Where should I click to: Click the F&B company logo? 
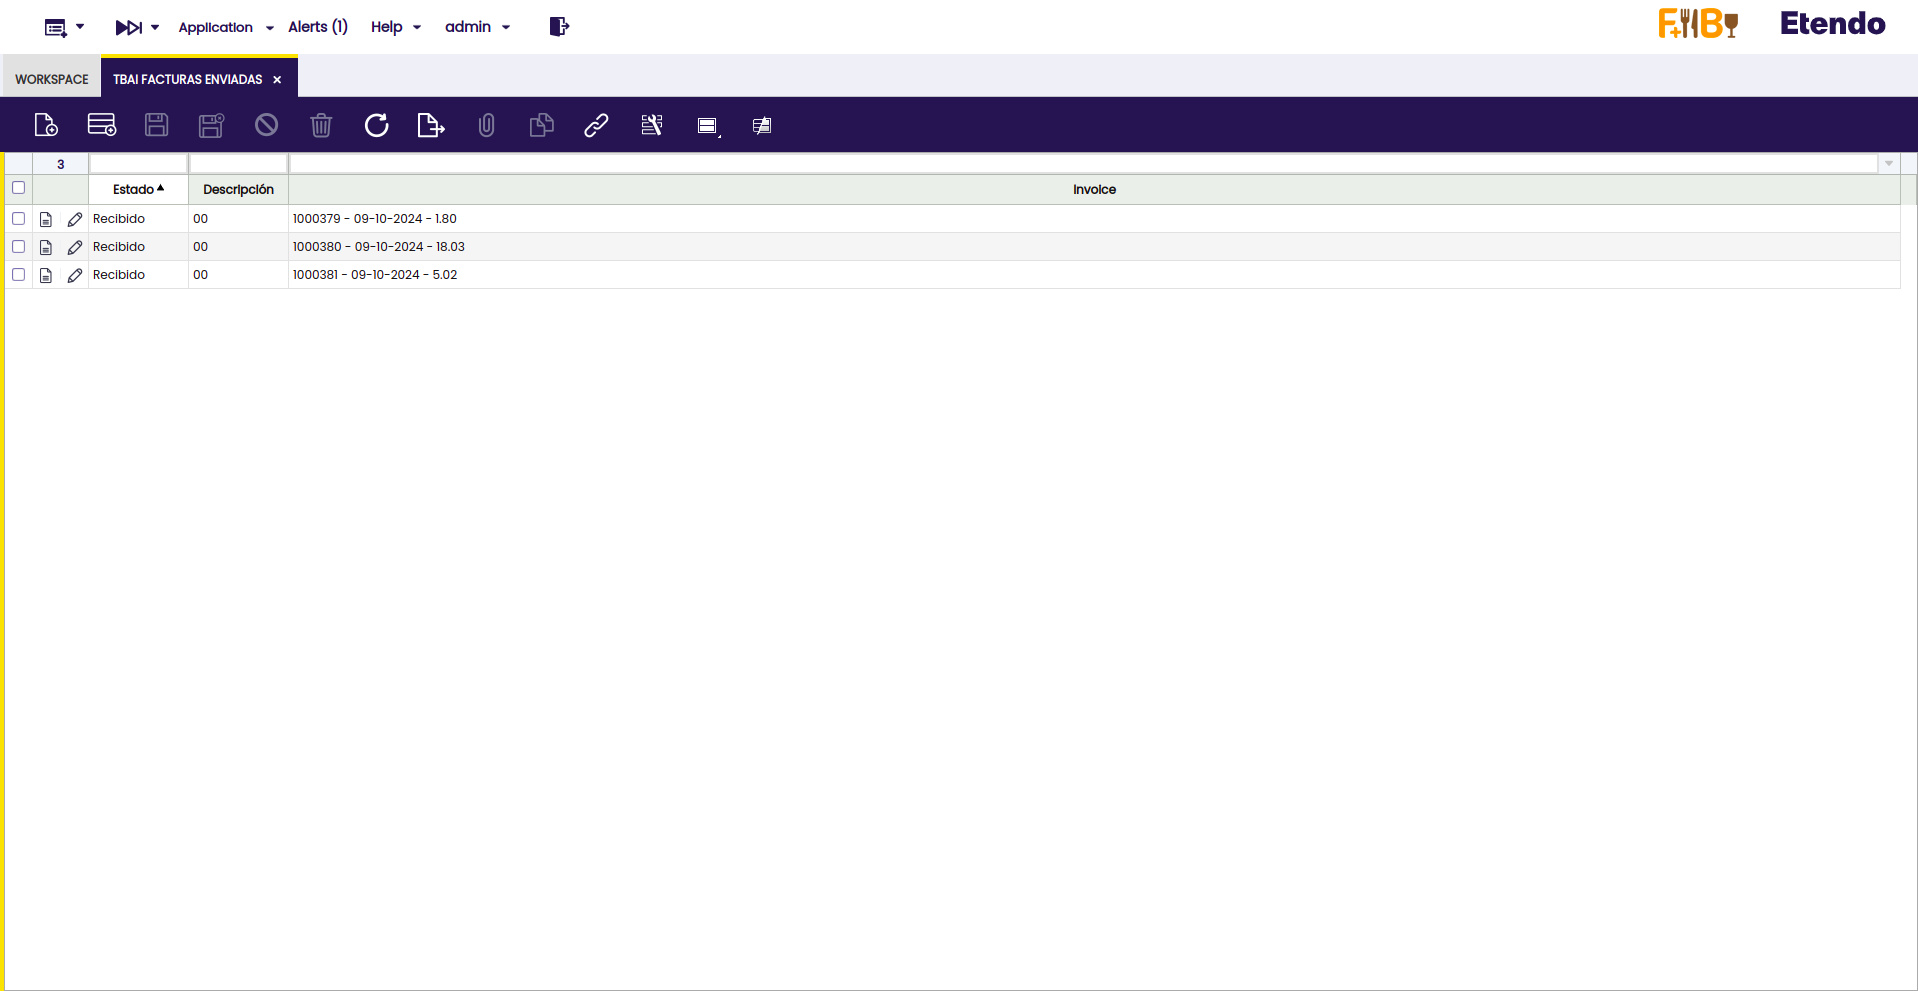[1698, 24]
